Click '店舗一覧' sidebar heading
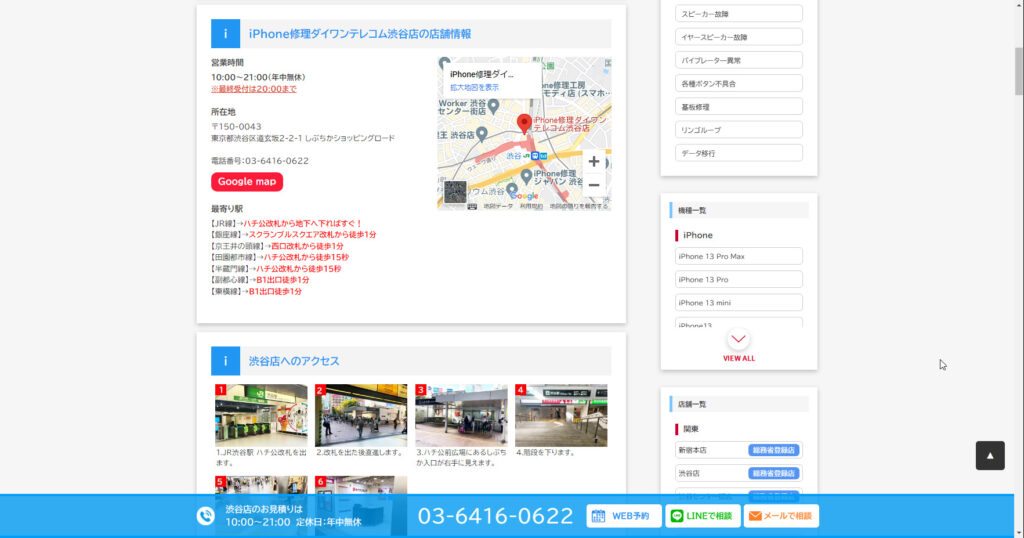 [692, 404]
